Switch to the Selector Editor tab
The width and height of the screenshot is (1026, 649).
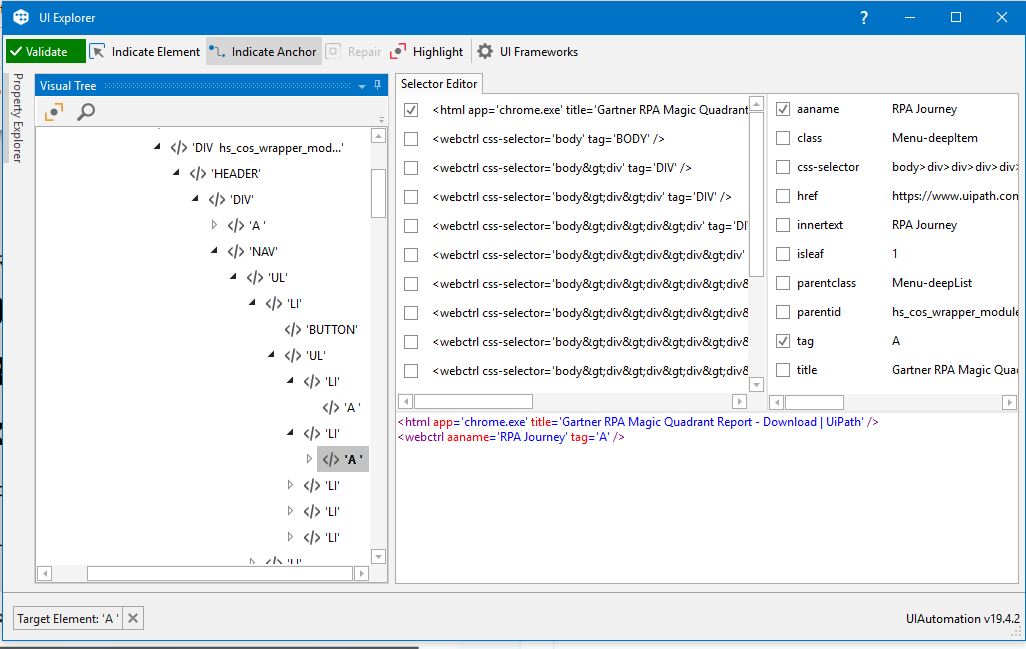(440, 84)
